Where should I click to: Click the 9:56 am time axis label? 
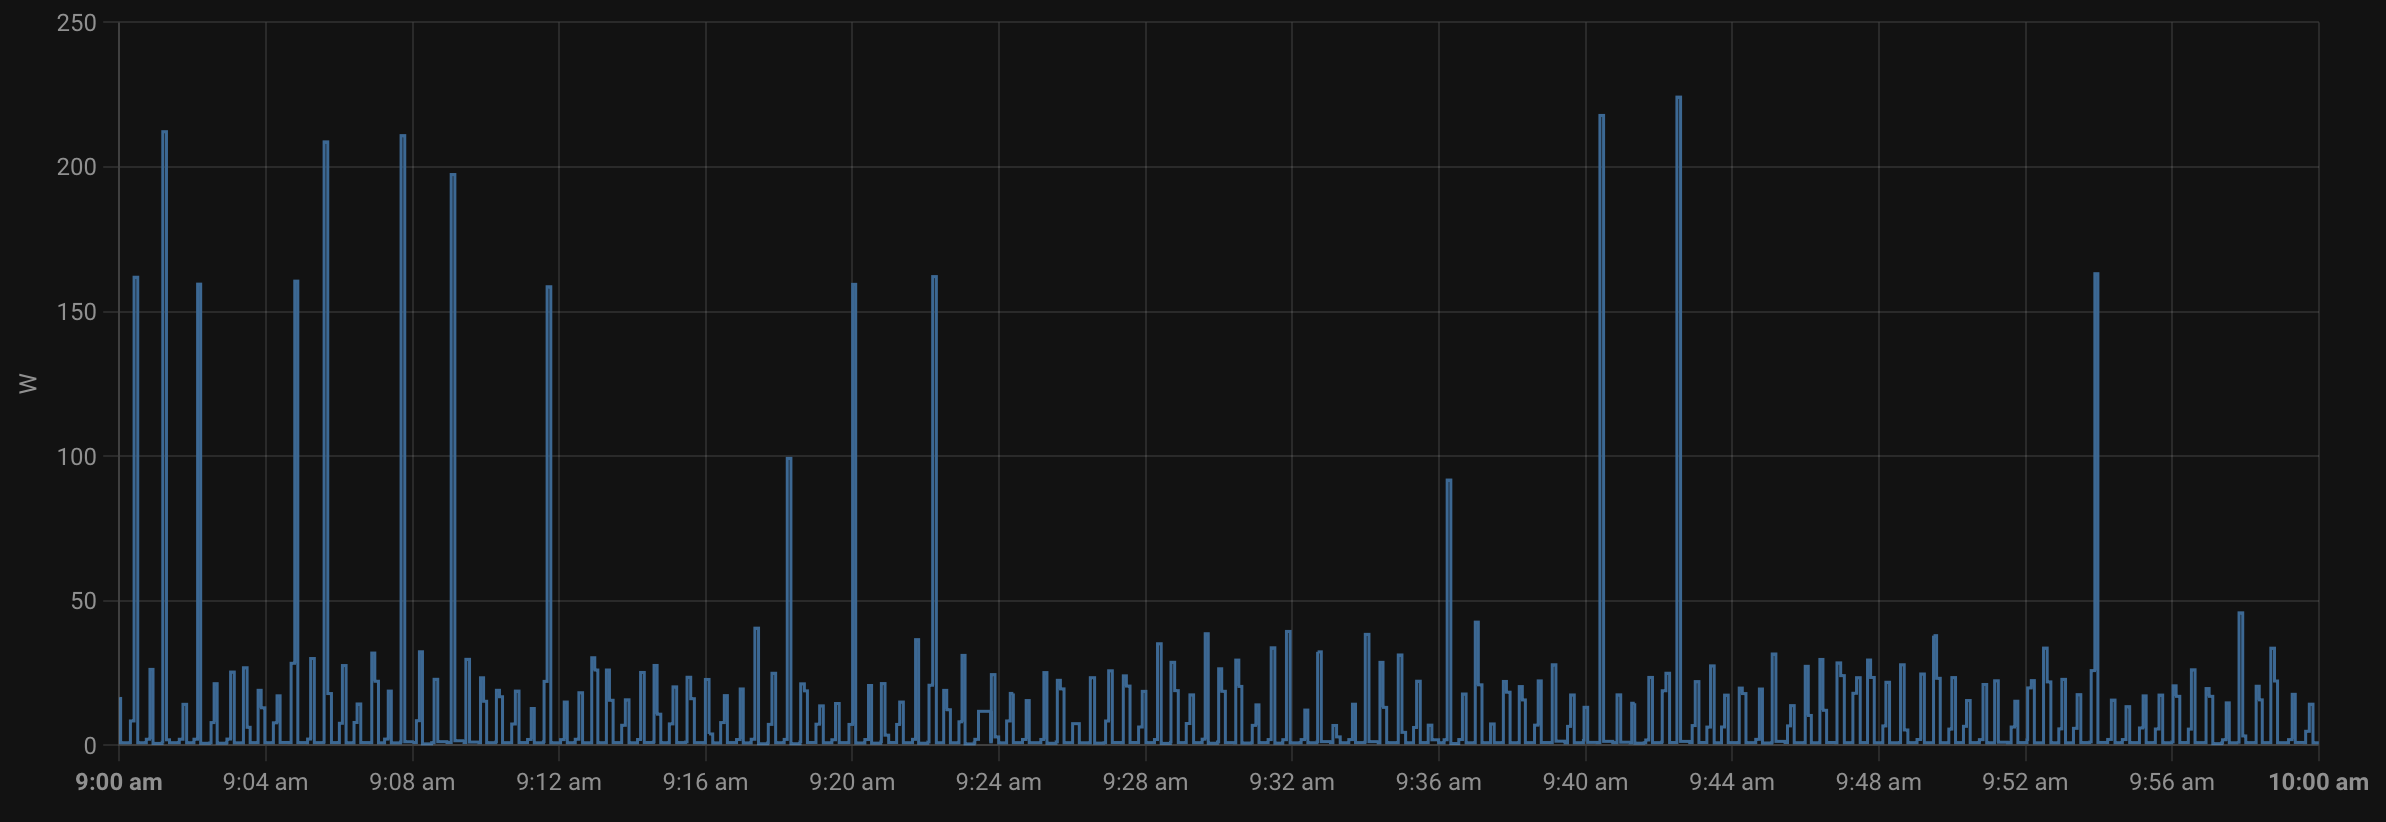point(2172,782)
